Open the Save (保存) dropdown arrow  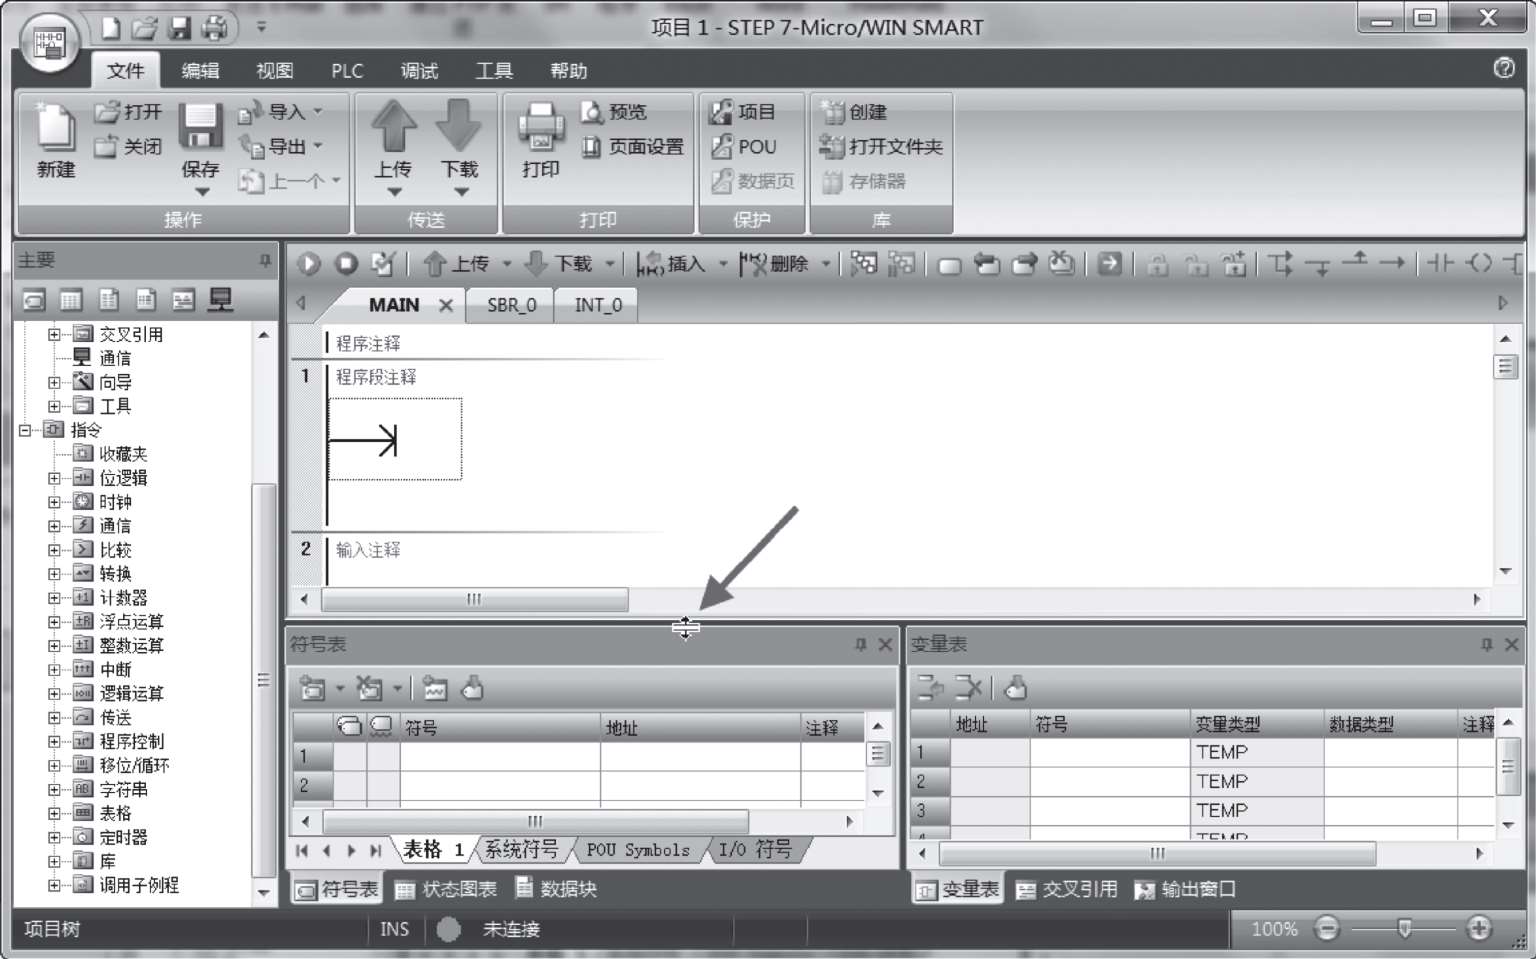point(201,192)
